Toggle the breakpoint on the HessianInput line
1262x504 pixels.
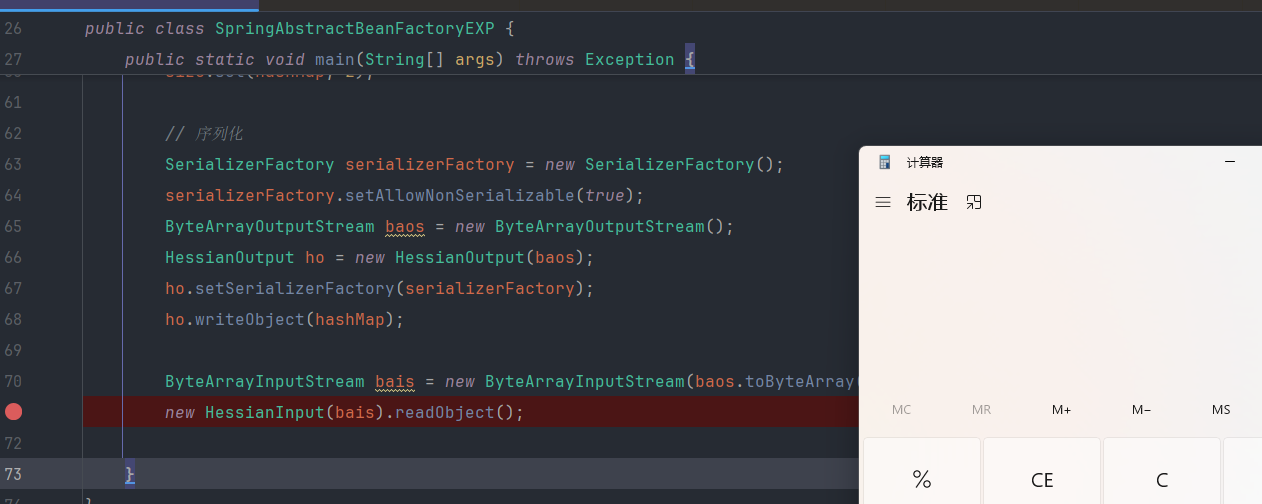click(x=13, y=412)
